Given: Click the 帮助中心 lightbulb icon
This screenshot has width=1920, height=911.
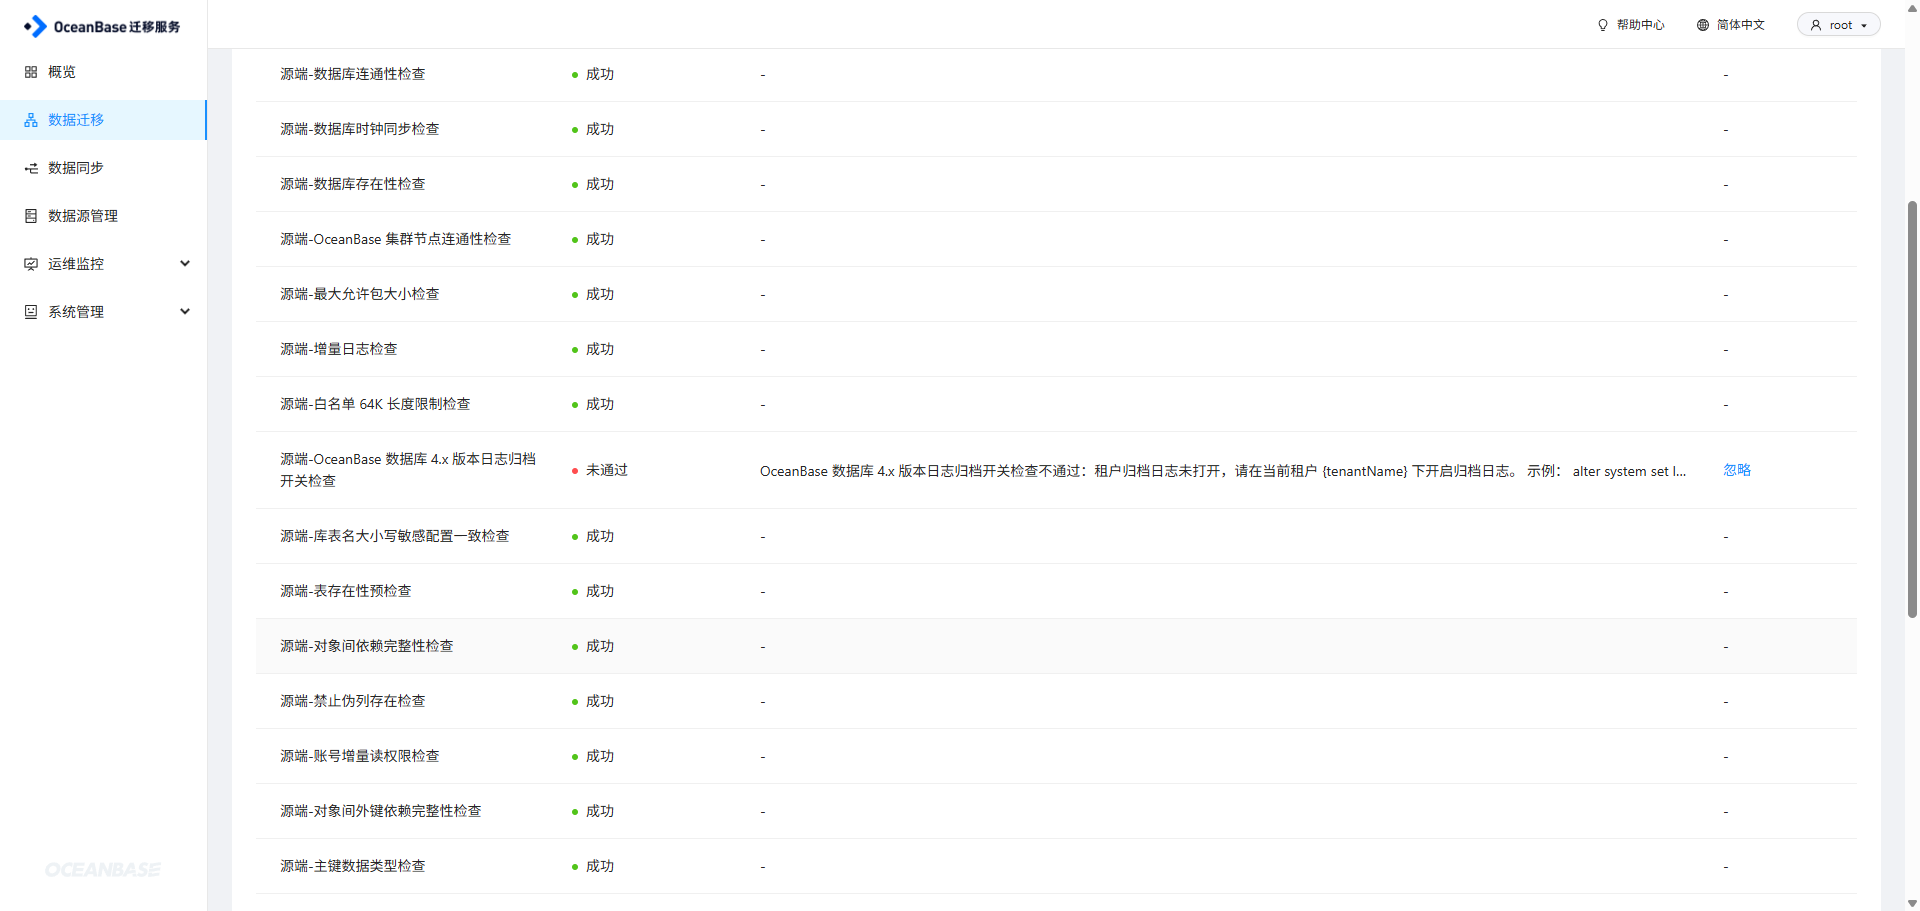Looking at the screenshot, I should 1603,25.
